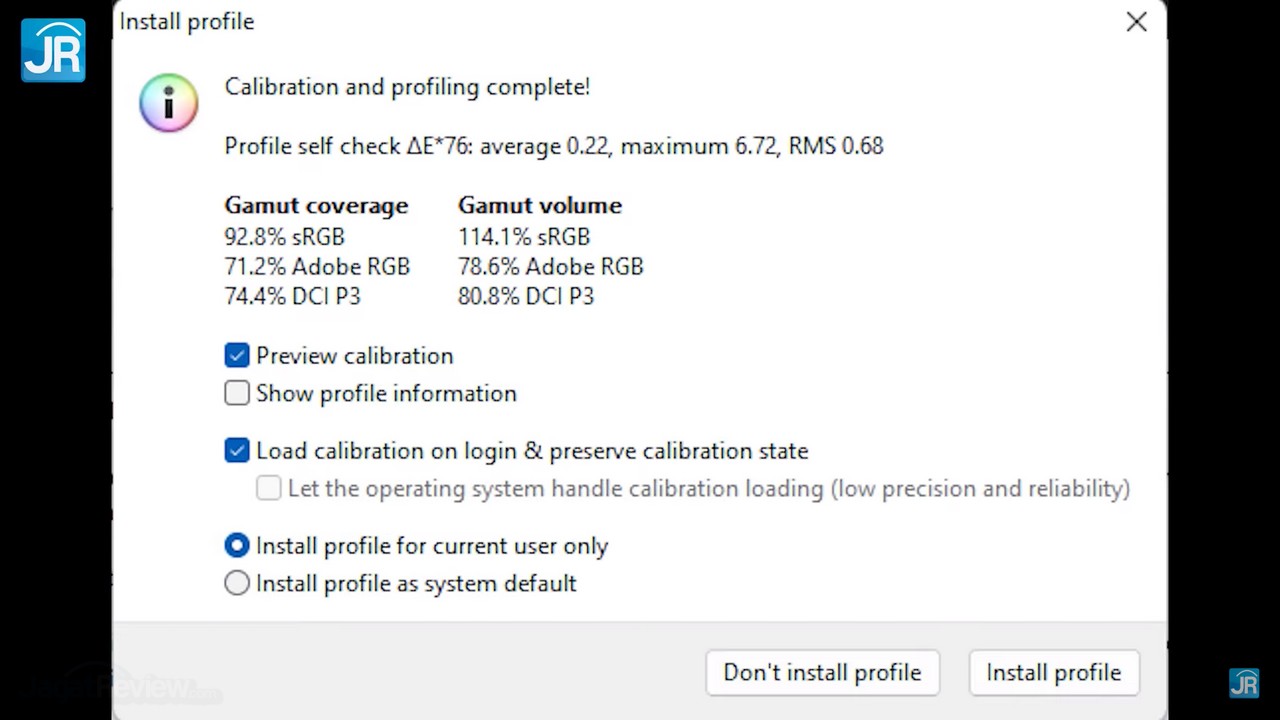This screenshot has height=720, width=1280.
Task: Check Let the operating system handle calibration
Action: pyautogui.click(x=269, y=488)
